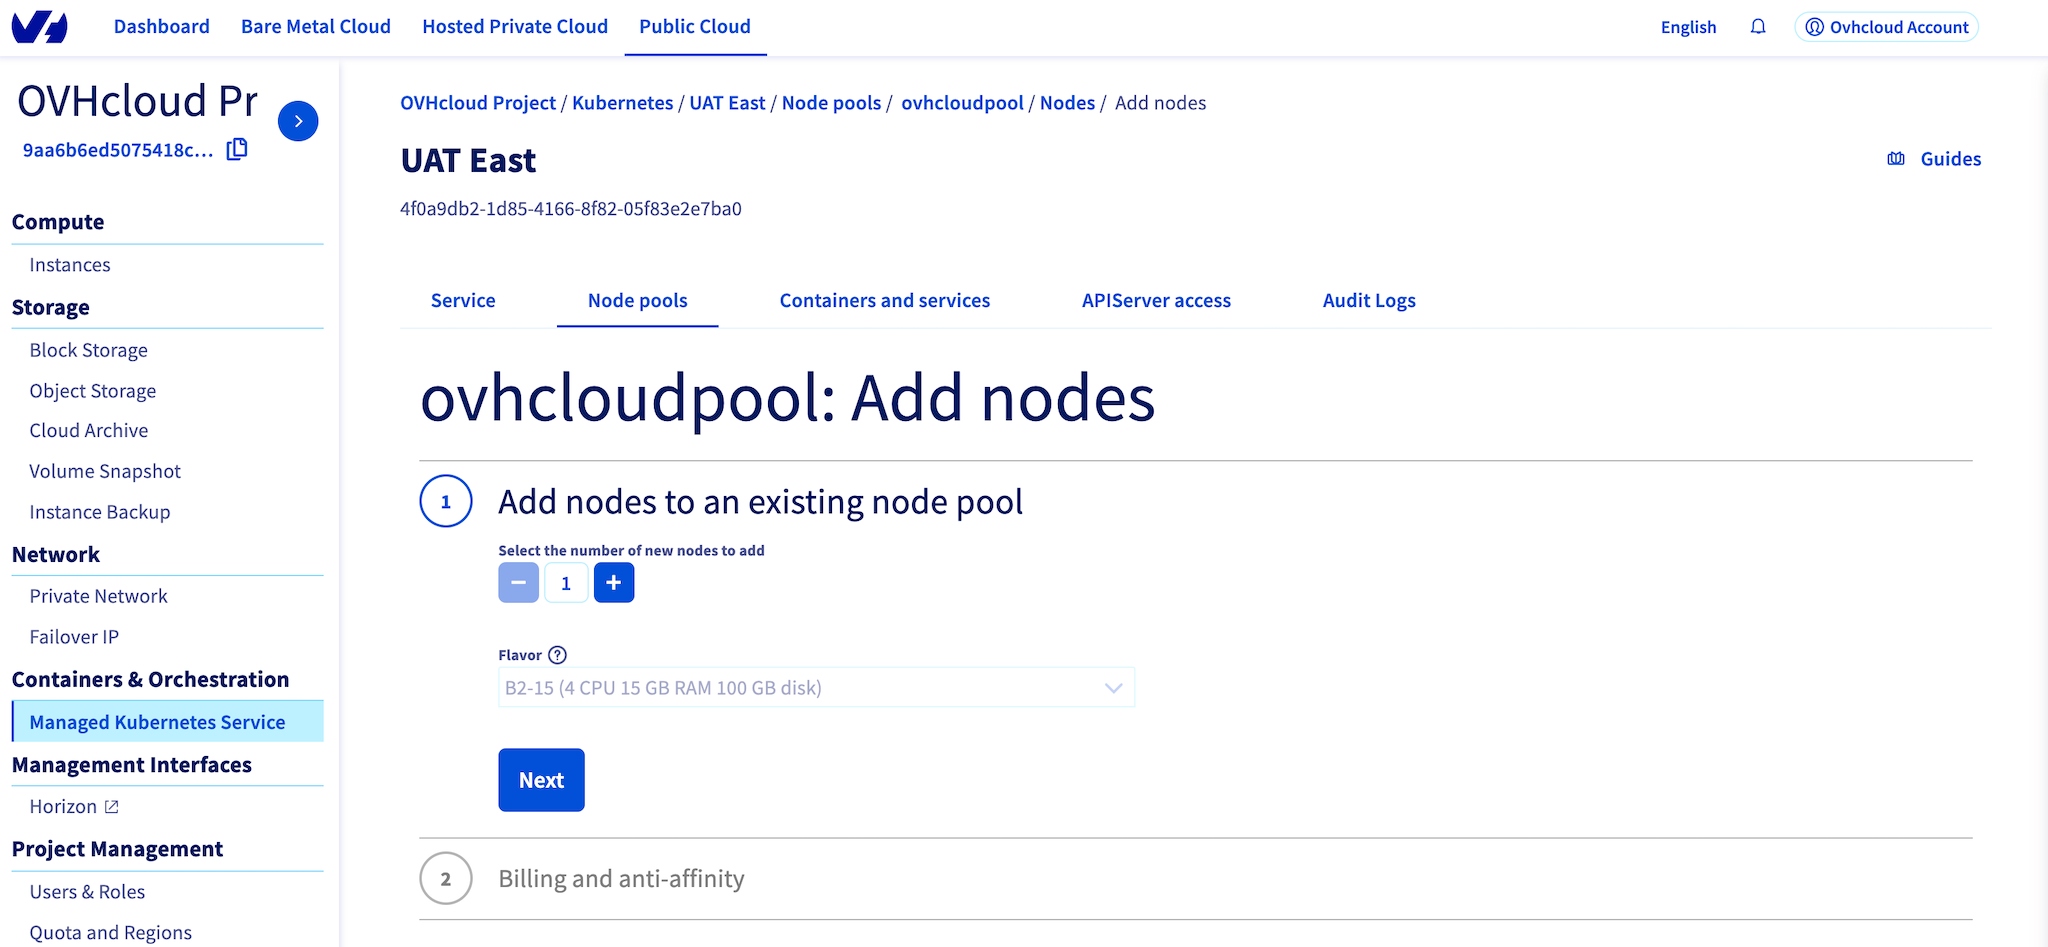Screen dimensions: 2048x947
Task: Open the Hosted Private Cloud section
Action: coord(514,26)
